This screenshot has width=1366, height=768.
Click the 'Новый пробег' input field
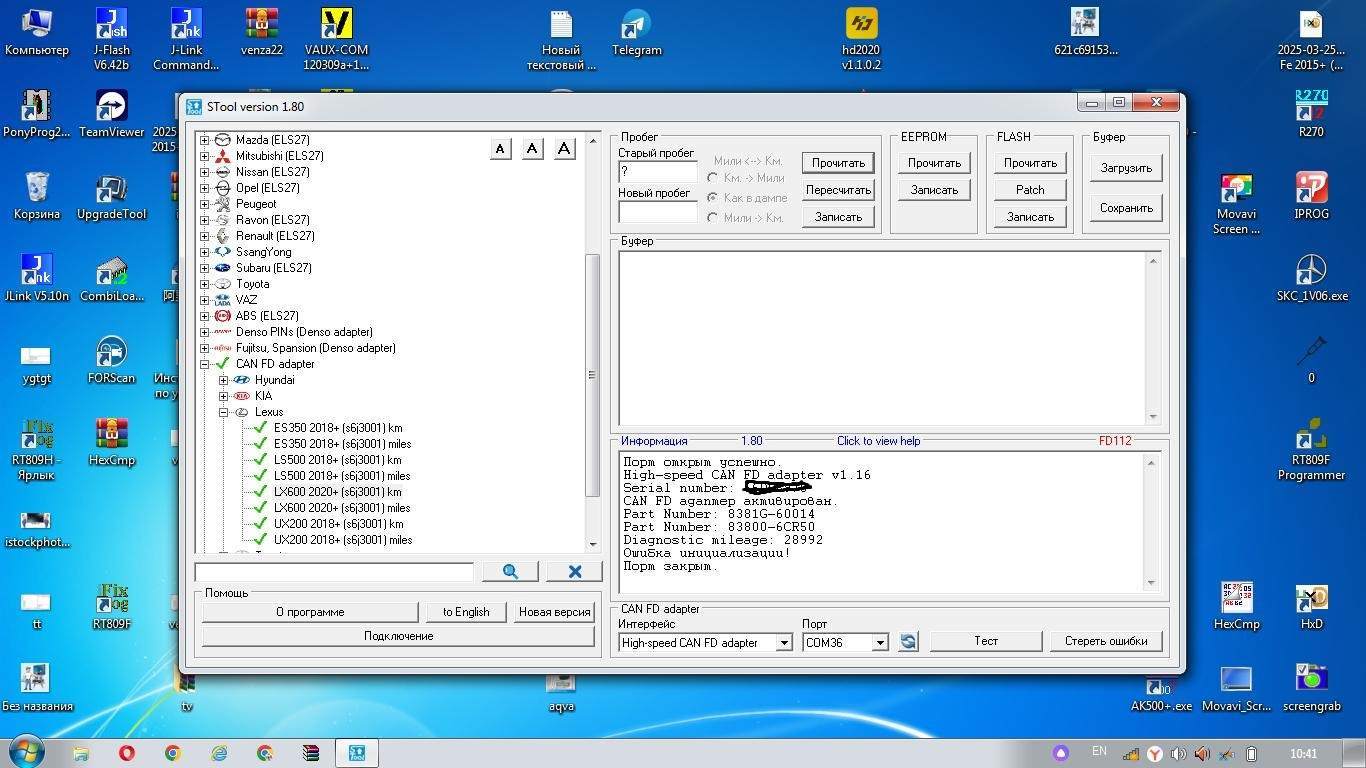coord(657,212)
